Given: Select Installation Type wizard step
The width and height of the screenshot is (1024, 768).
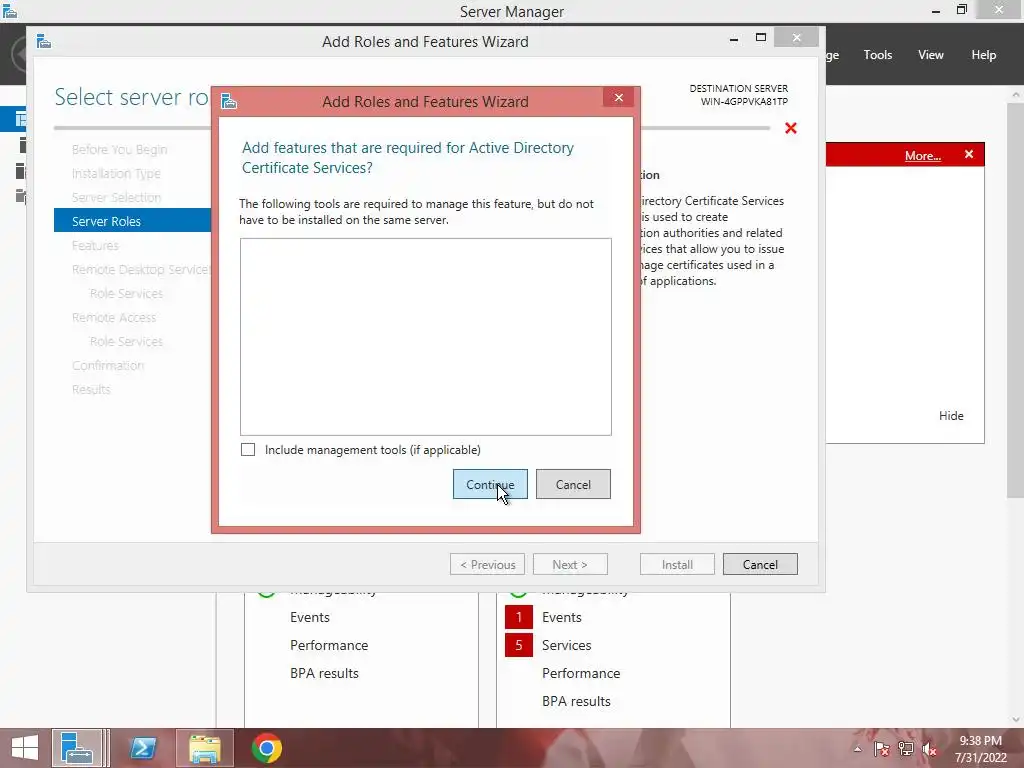Looking at the screenshot, I should click(116, 174).
